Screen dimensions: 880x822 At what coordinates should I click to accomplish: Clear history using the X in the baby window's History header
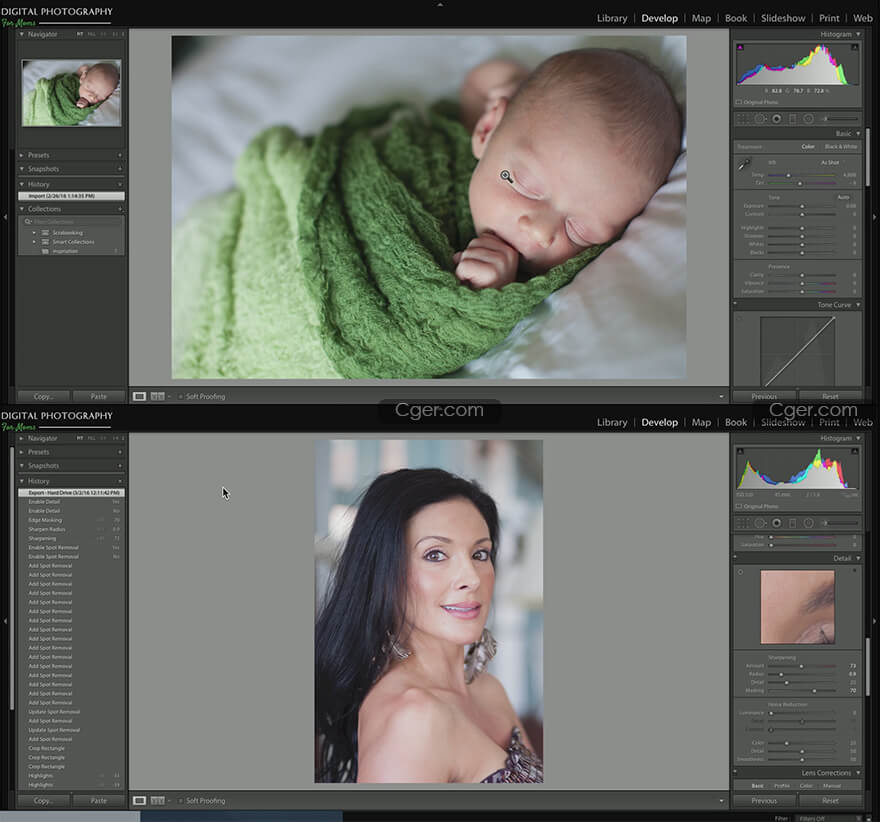click(x=119, y=184)
